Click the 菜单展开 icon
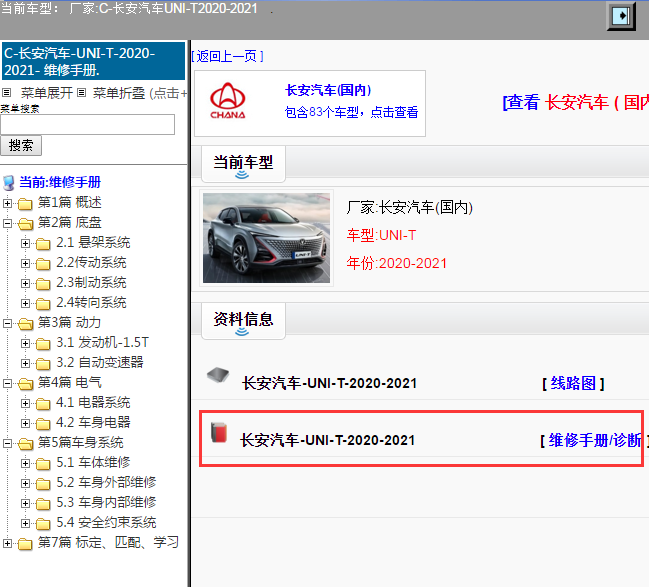 click(x=7, y=92)
